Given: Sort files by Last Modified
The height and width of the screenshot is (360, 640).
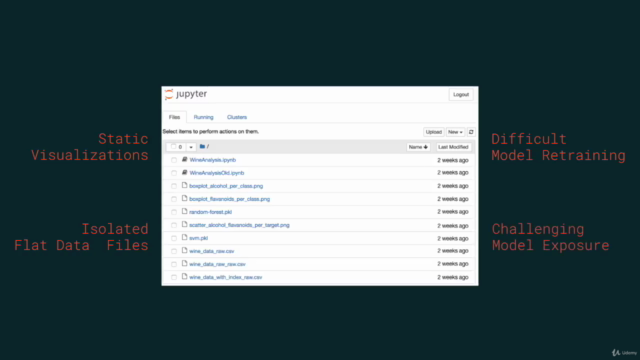Looking at the screenshot, I should 453,147.
